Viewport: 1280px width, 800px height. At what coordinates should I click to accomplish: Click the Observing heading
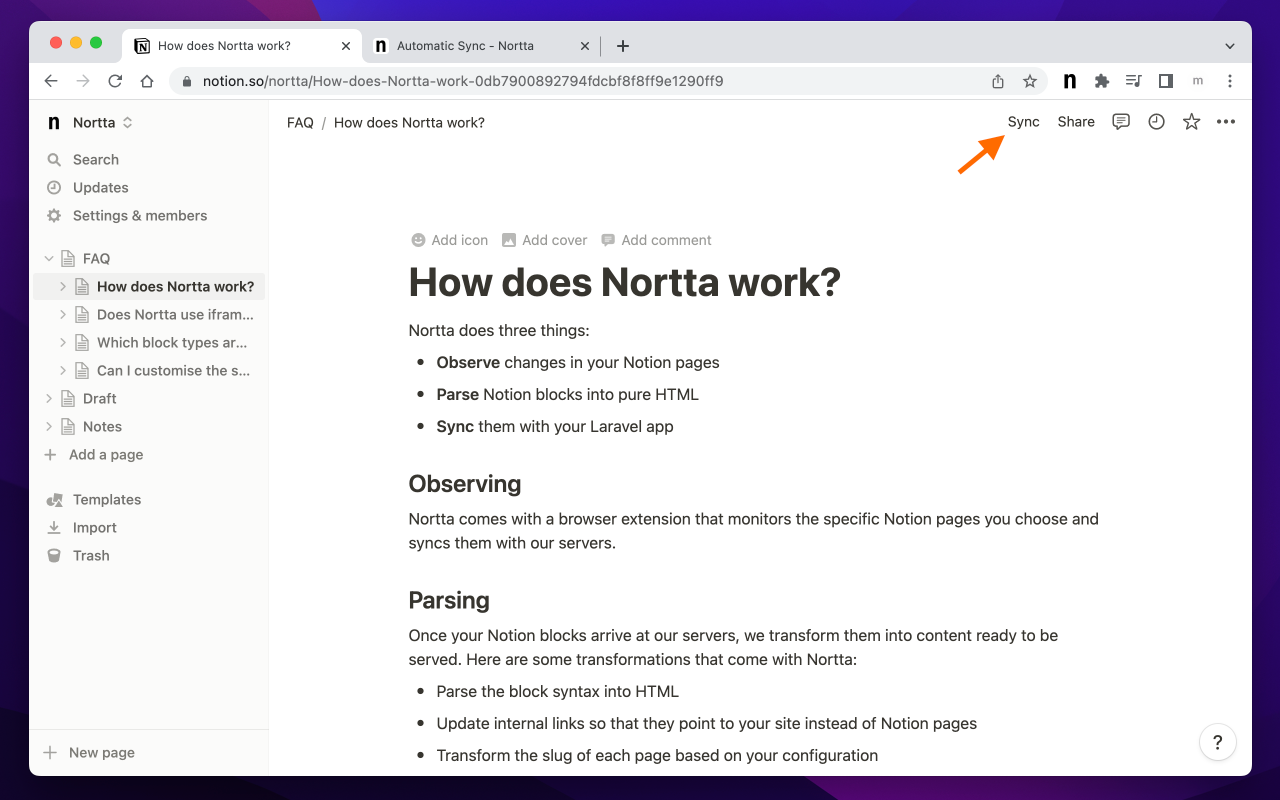(465, 484)
